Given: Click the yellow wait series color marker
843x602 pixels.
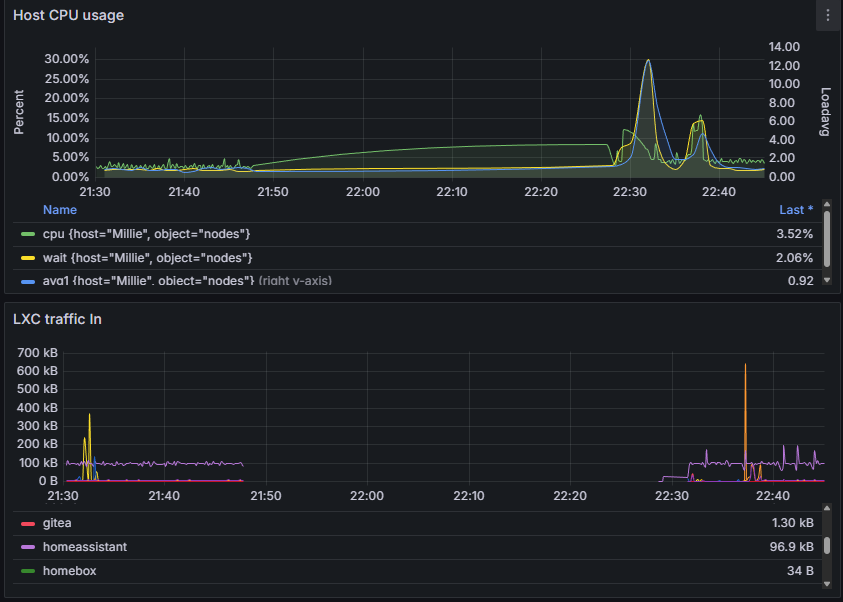Looking at the screenshot, I should coord(28,258).
